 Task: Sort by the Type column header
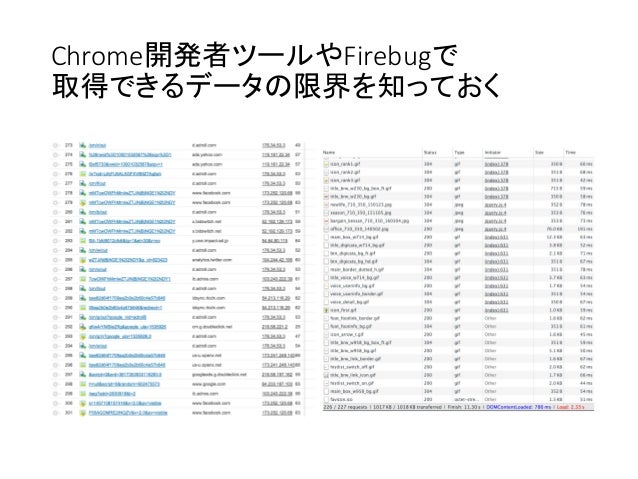click(x=459, y=153)
